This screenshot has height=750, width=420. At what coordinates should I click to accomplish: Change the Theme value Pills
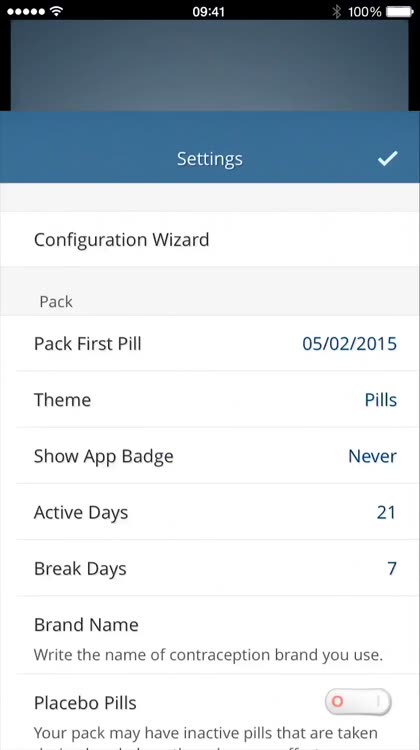[x=381, y=400]
